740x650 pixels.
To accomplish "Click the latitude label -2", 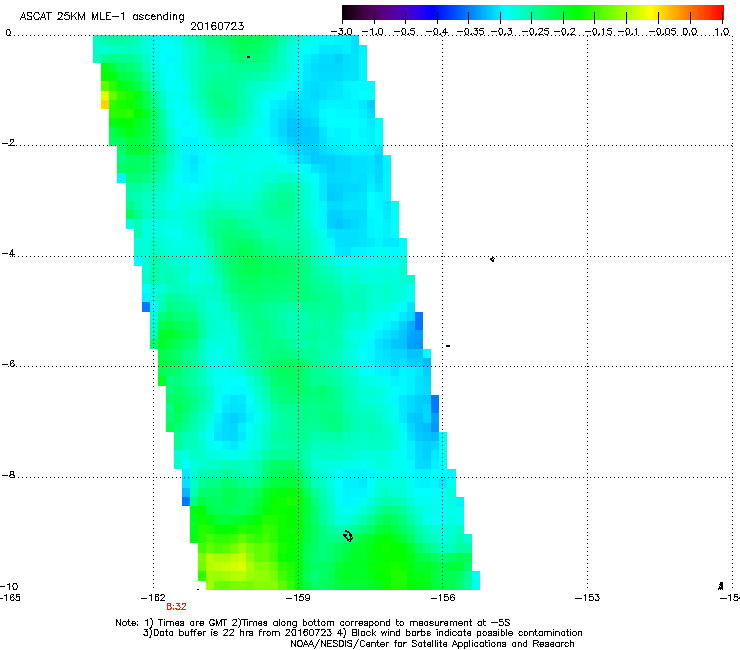I will [8, 143].
